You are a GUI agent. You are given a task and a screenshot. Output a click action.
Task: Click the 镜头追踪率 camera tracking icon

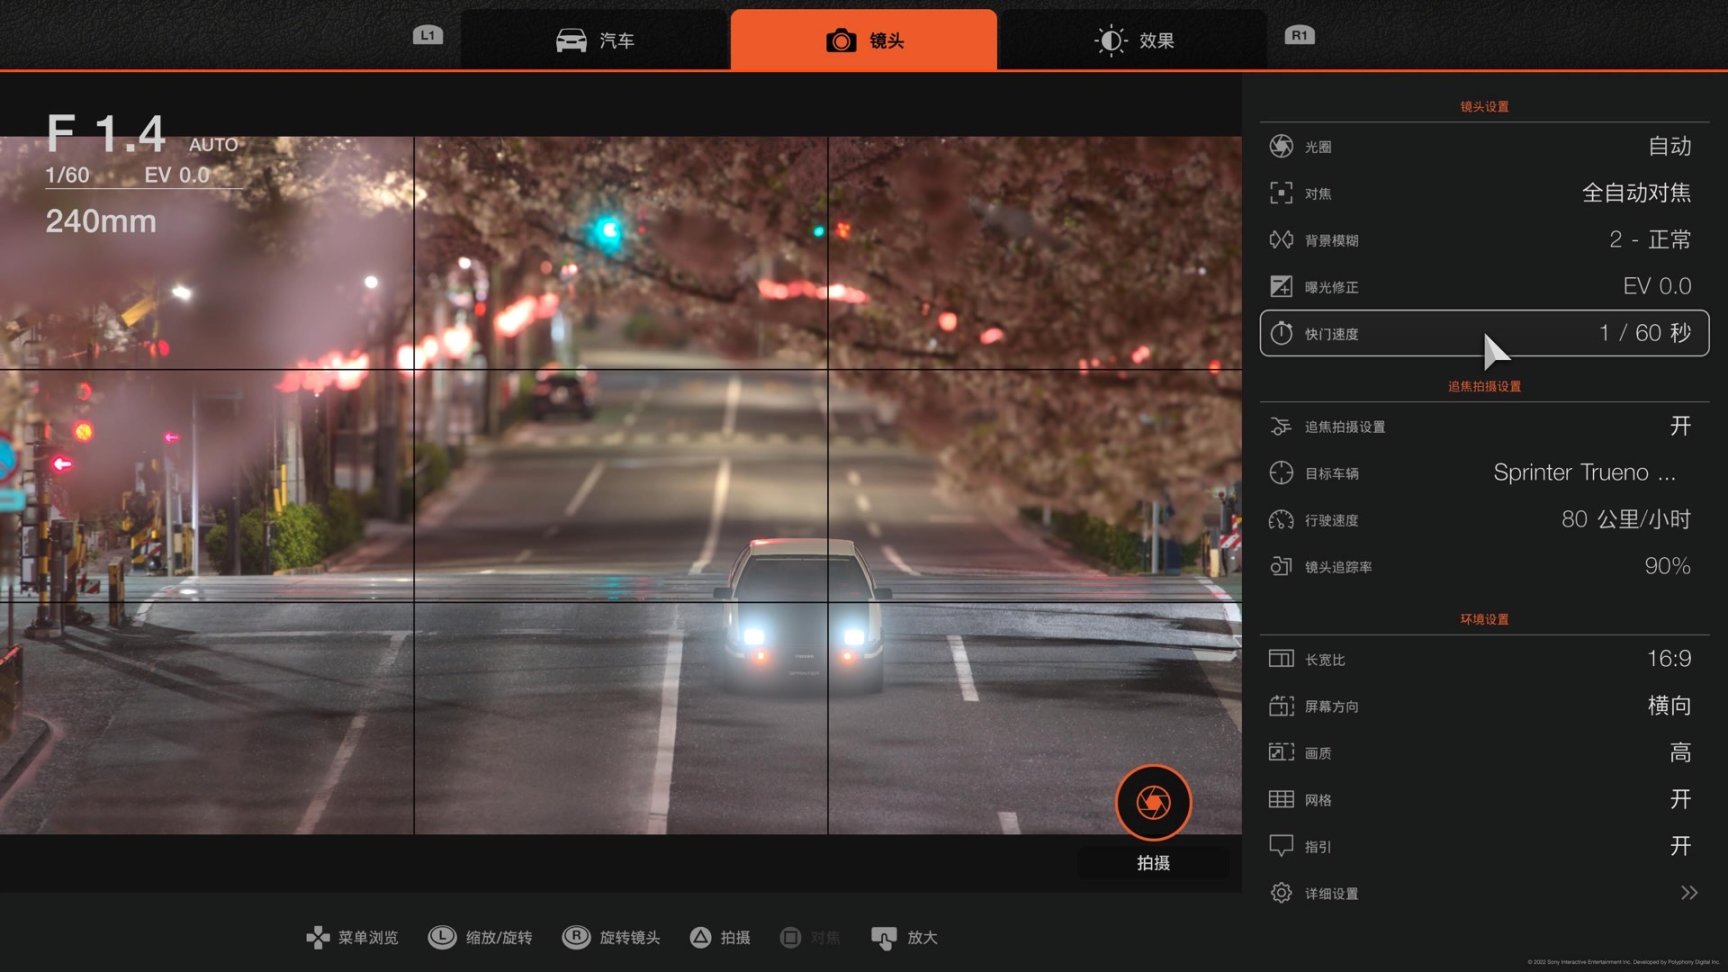(1281, 566)
